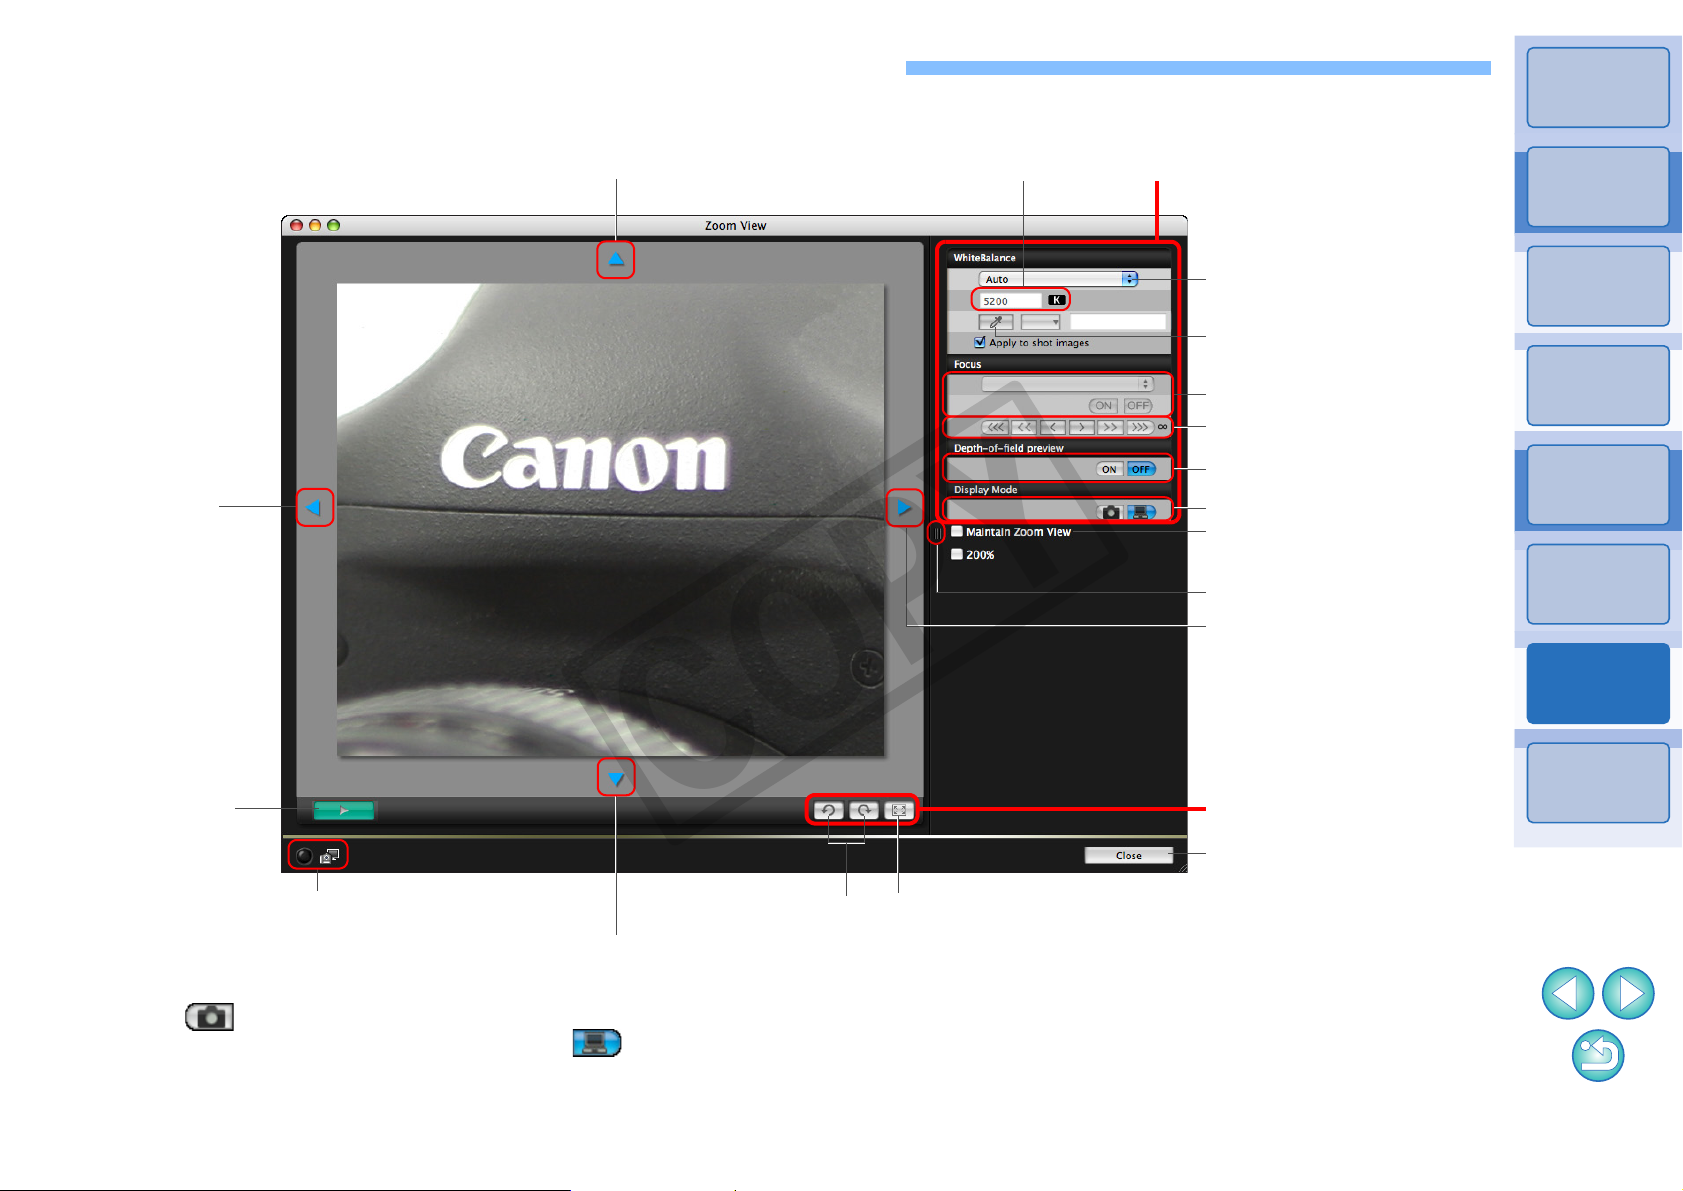The width and height of the screenshot is (1683, 1191).
Task: Nudge focus farther with > button
Action: coord(1081,427)
